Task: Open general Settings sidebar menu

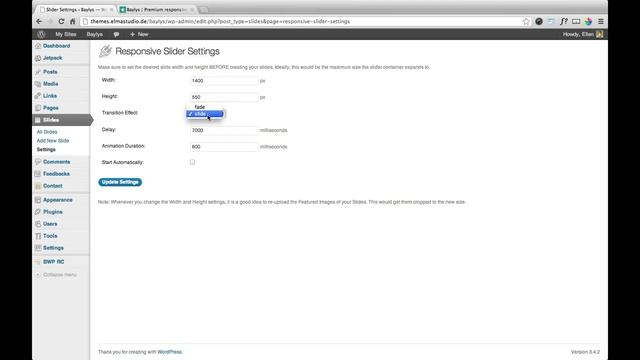Action: [53, 248]
